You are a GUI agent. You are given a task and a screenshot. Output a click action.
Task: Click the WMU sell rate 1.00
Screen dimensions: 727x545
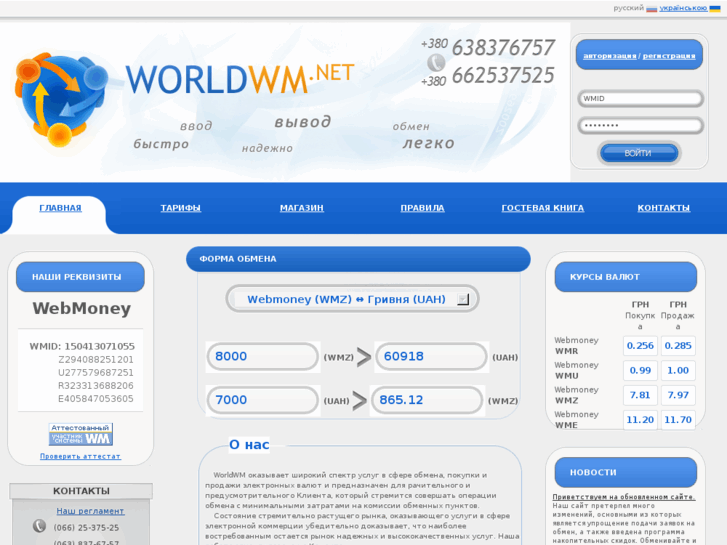pos(678,371)
